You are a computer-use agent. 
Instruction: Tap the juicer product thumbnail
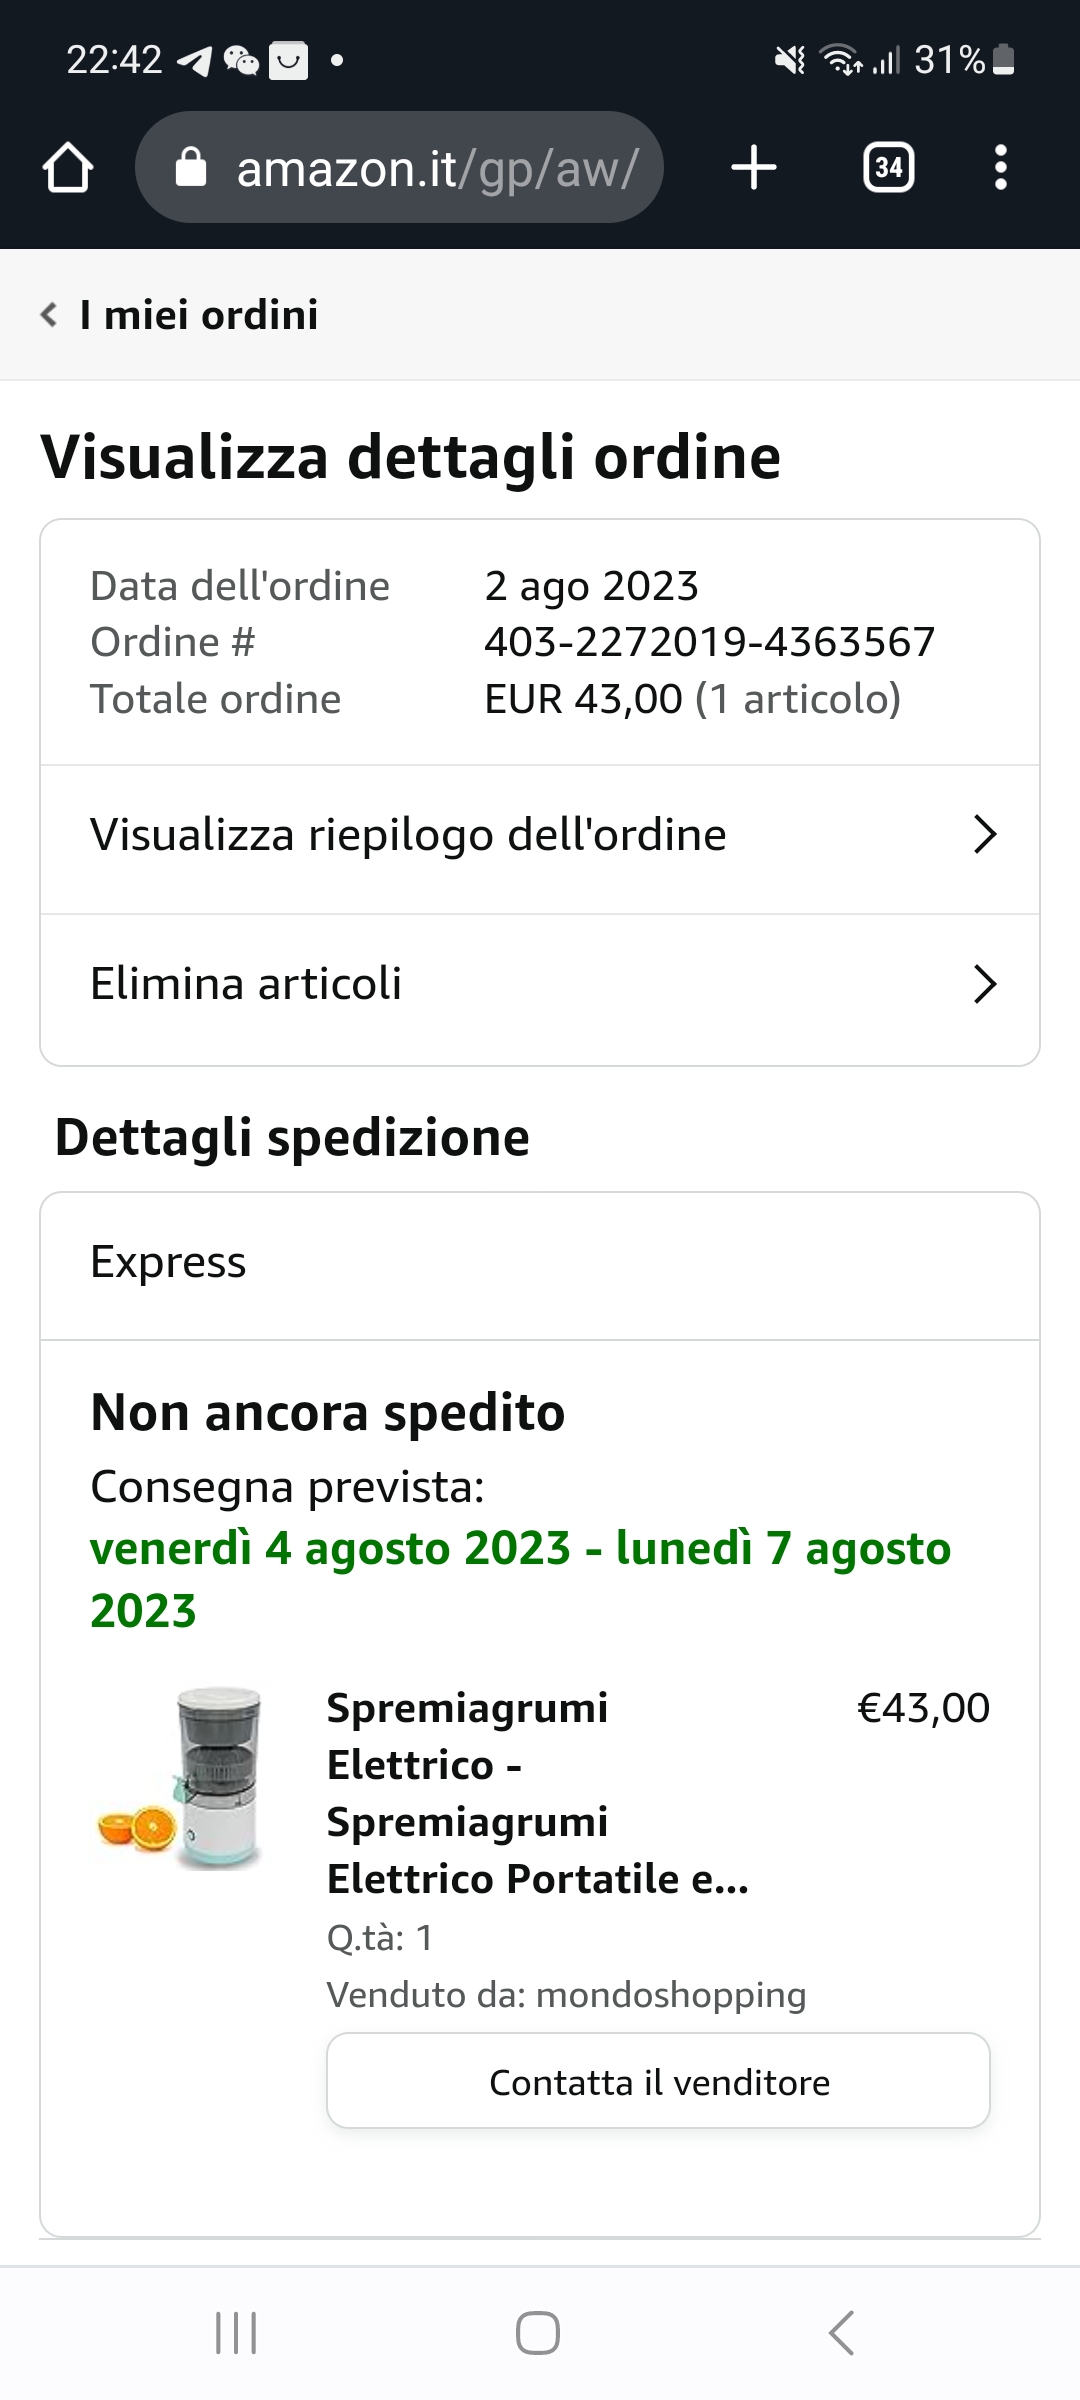click(x=180, y=1778)
